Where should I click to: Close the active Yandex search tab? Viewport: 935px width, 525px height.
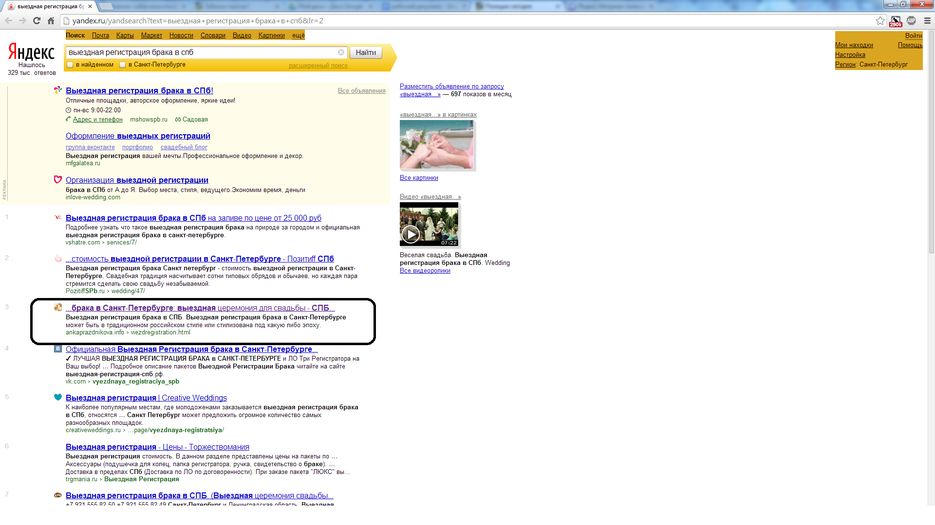pos(91,6)
